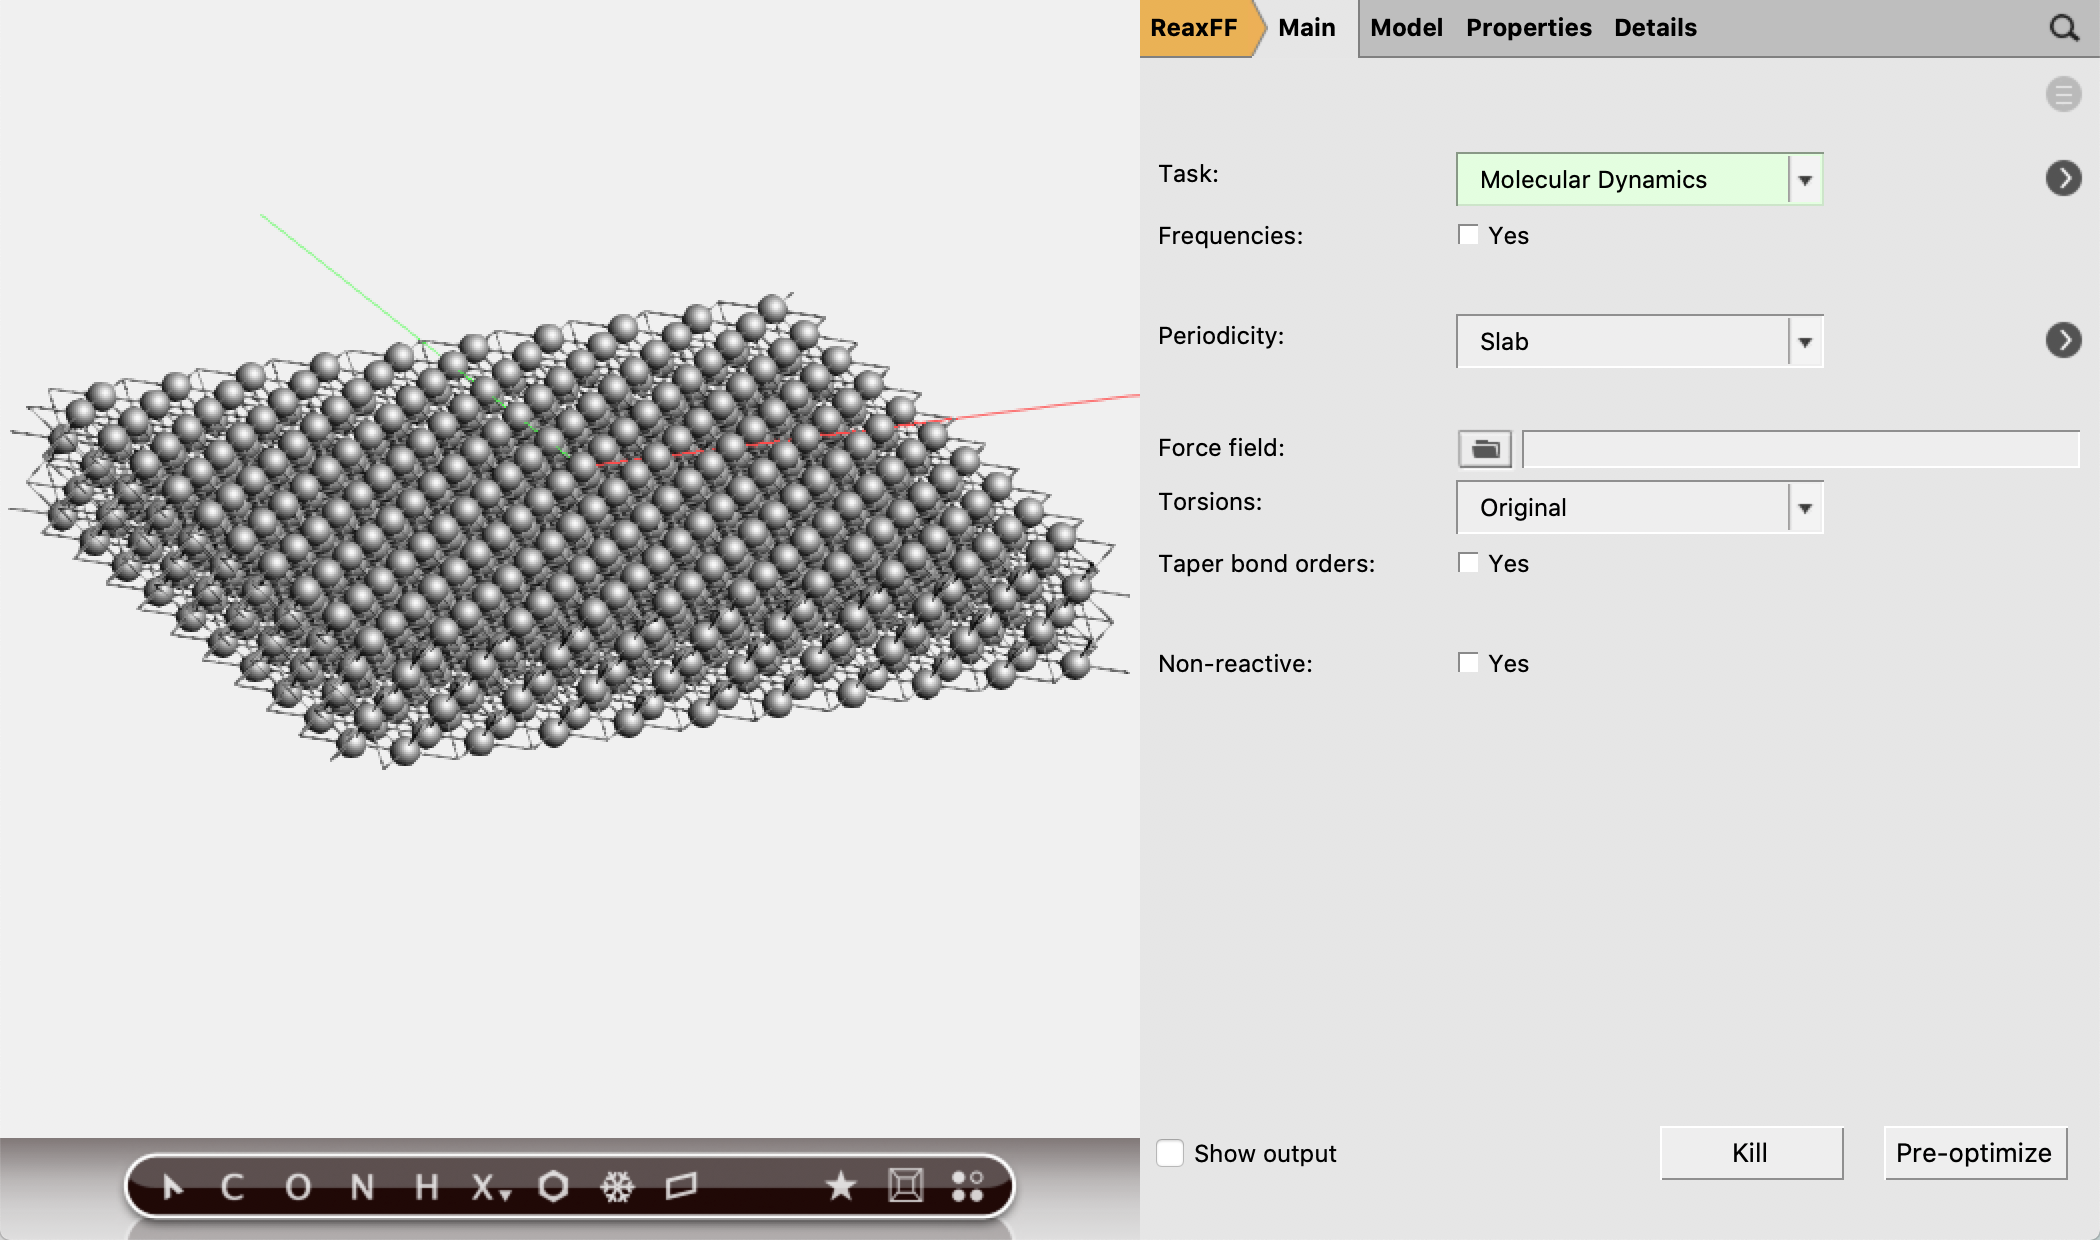Select the pointer arrow tool
Screen dimensions: 2100x1240
point(173,1187)
